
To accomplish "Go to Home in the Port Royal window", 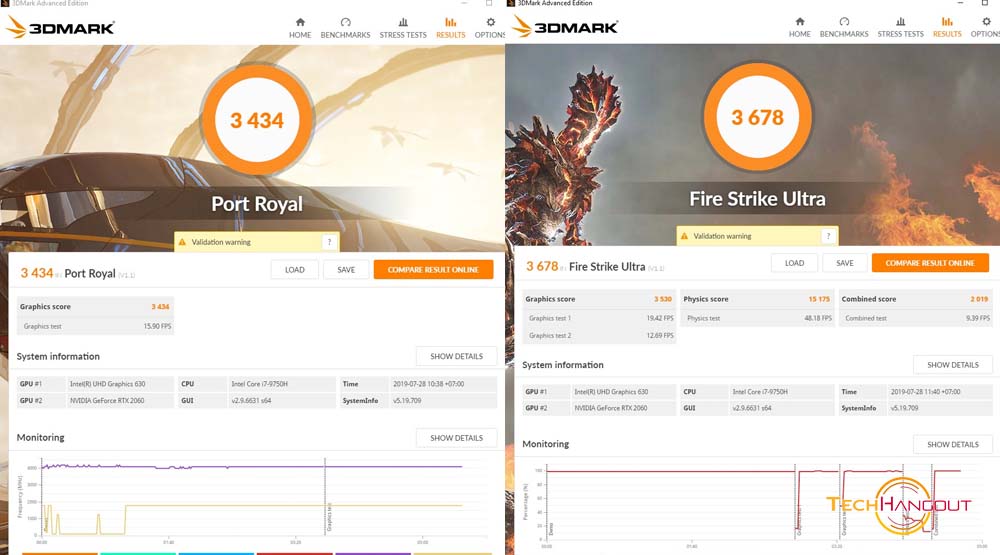I will coord(300,28).
